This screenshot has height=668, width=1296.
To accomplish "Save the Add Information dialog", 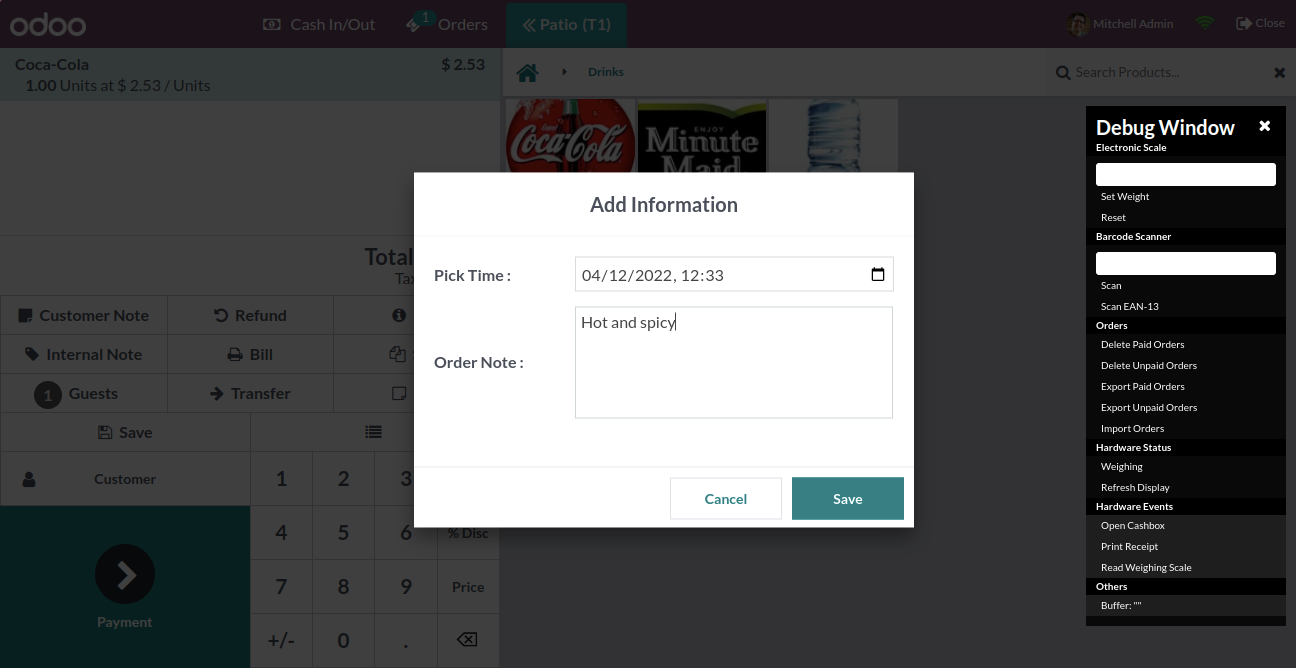I will [x=848, y=499].
